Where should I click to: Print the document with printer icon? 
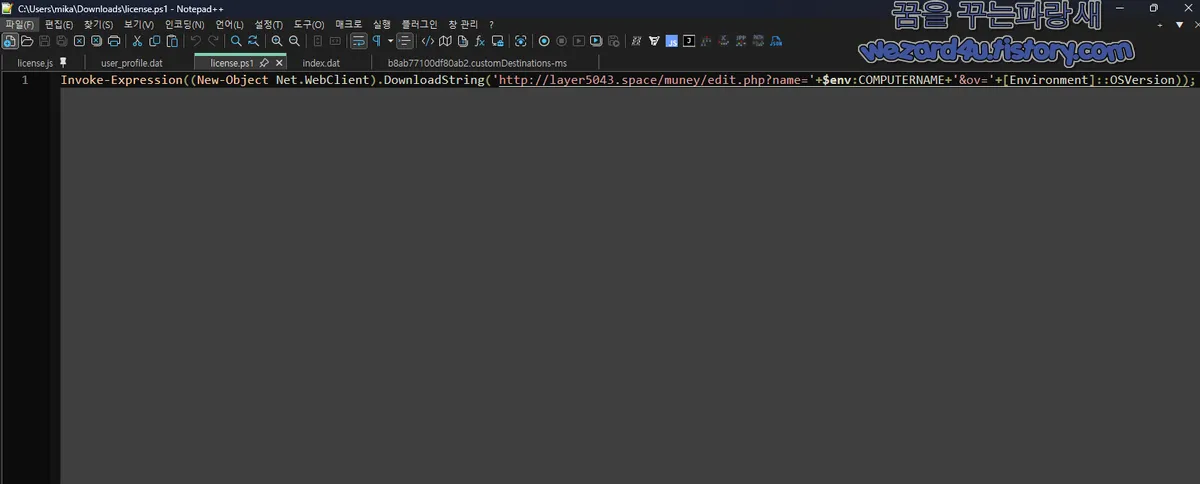114,41
